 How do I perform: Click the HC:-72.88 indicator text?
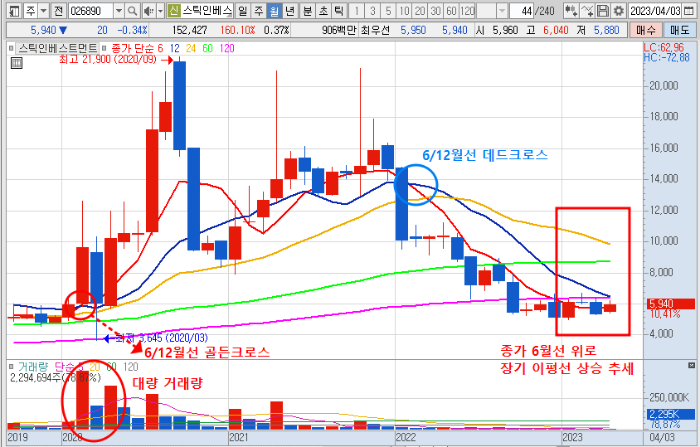point(667,57)
